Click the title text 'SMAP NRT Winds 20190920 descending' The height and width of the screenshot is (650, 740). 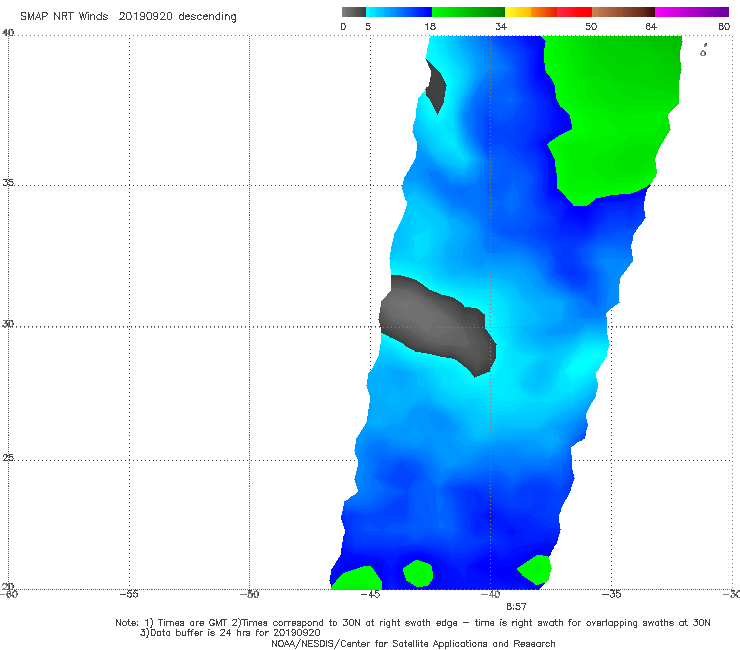(x=128, y=17)
